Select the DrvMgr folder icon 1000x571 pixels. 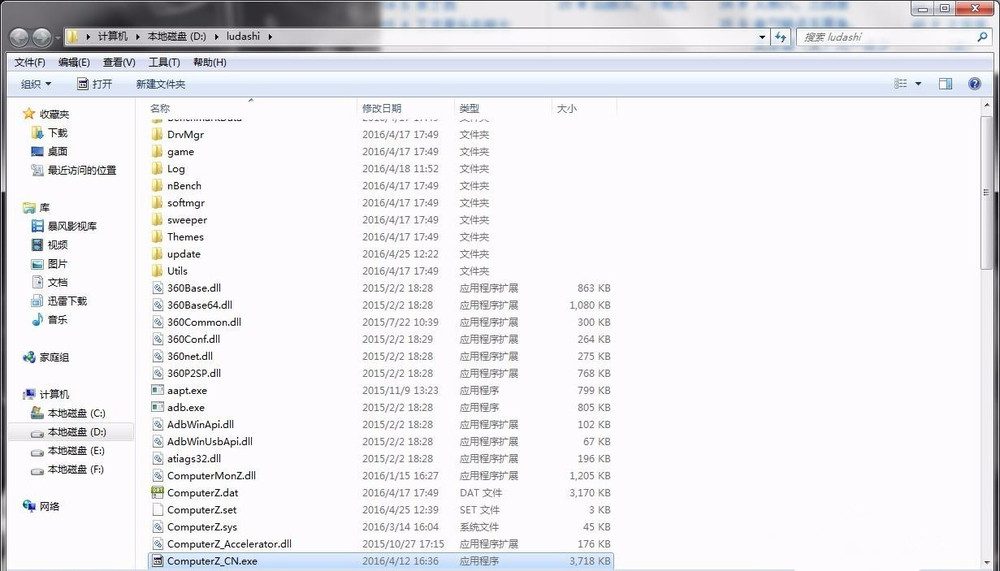[158, 135]
